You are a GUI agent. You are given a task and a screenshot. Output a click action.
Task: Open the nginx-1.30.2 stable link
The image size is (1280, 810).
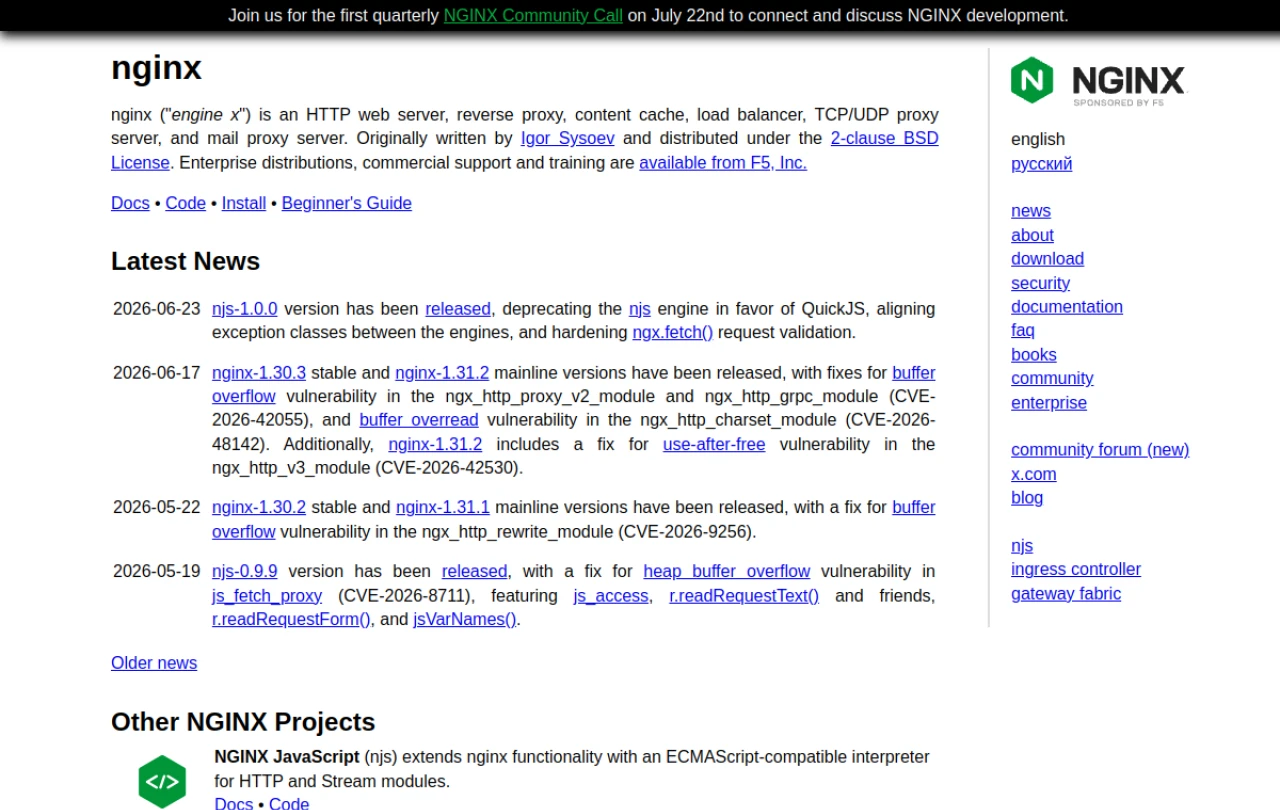259,507
